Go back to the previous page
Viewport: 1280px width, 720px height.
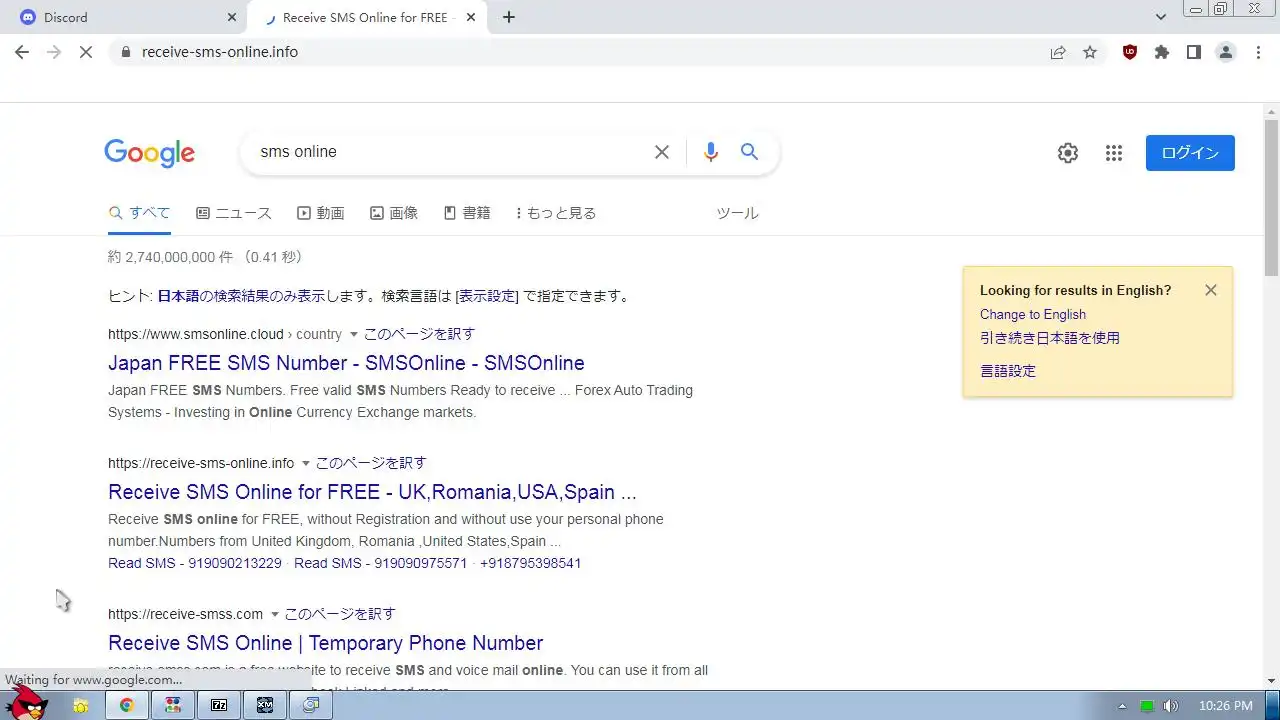(x=22, y=52)
